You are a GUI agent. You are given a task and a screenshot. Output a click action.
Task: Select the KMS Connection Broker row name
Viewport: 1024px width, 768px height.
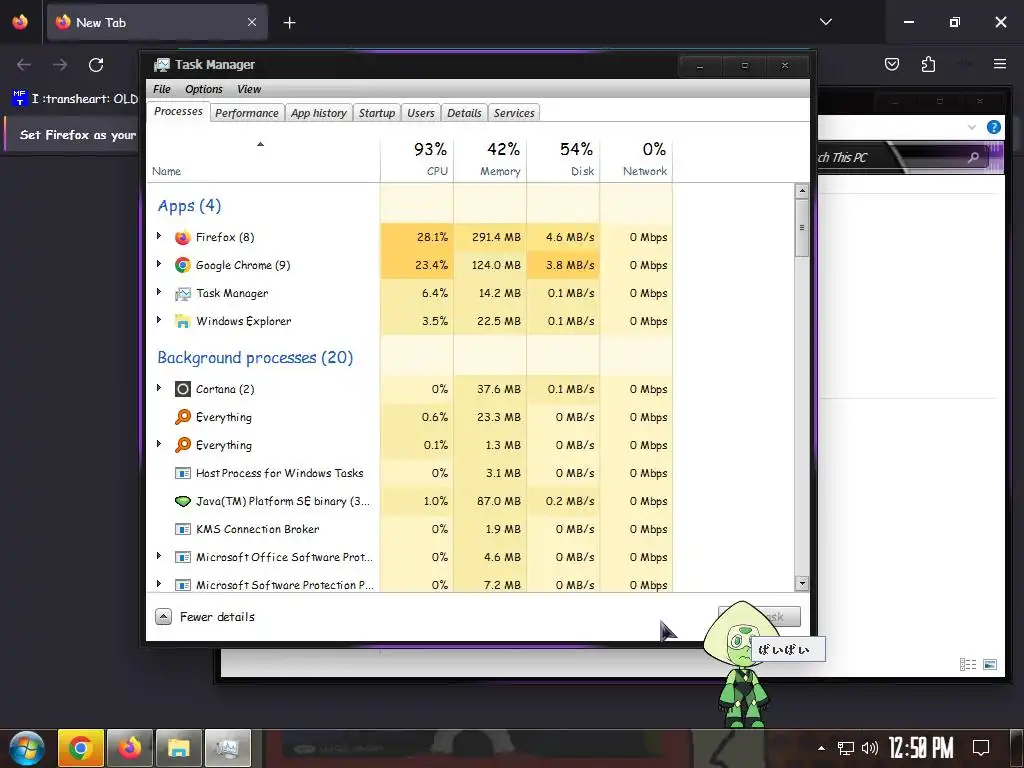[x=257, y=529]
